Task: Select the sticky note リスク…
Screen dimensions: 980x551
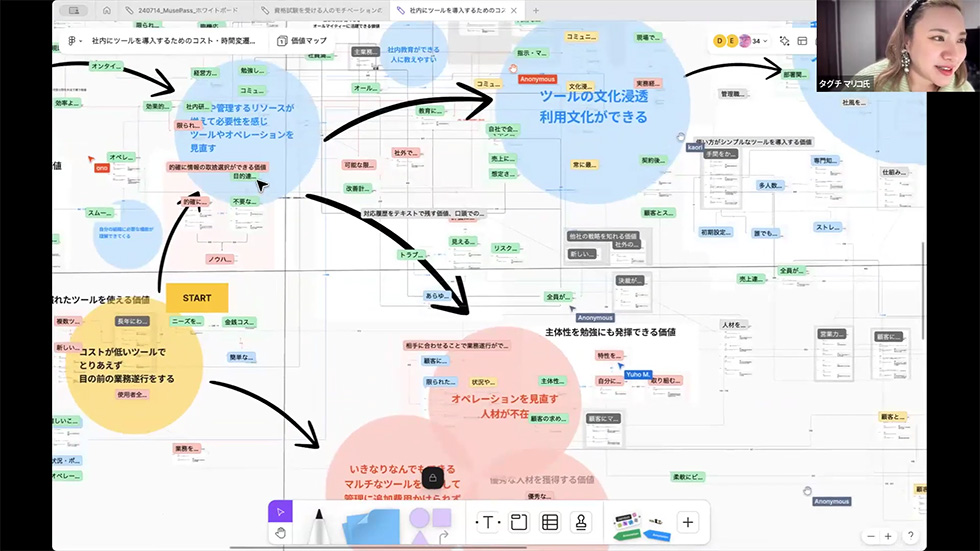Action: [505, 248]
